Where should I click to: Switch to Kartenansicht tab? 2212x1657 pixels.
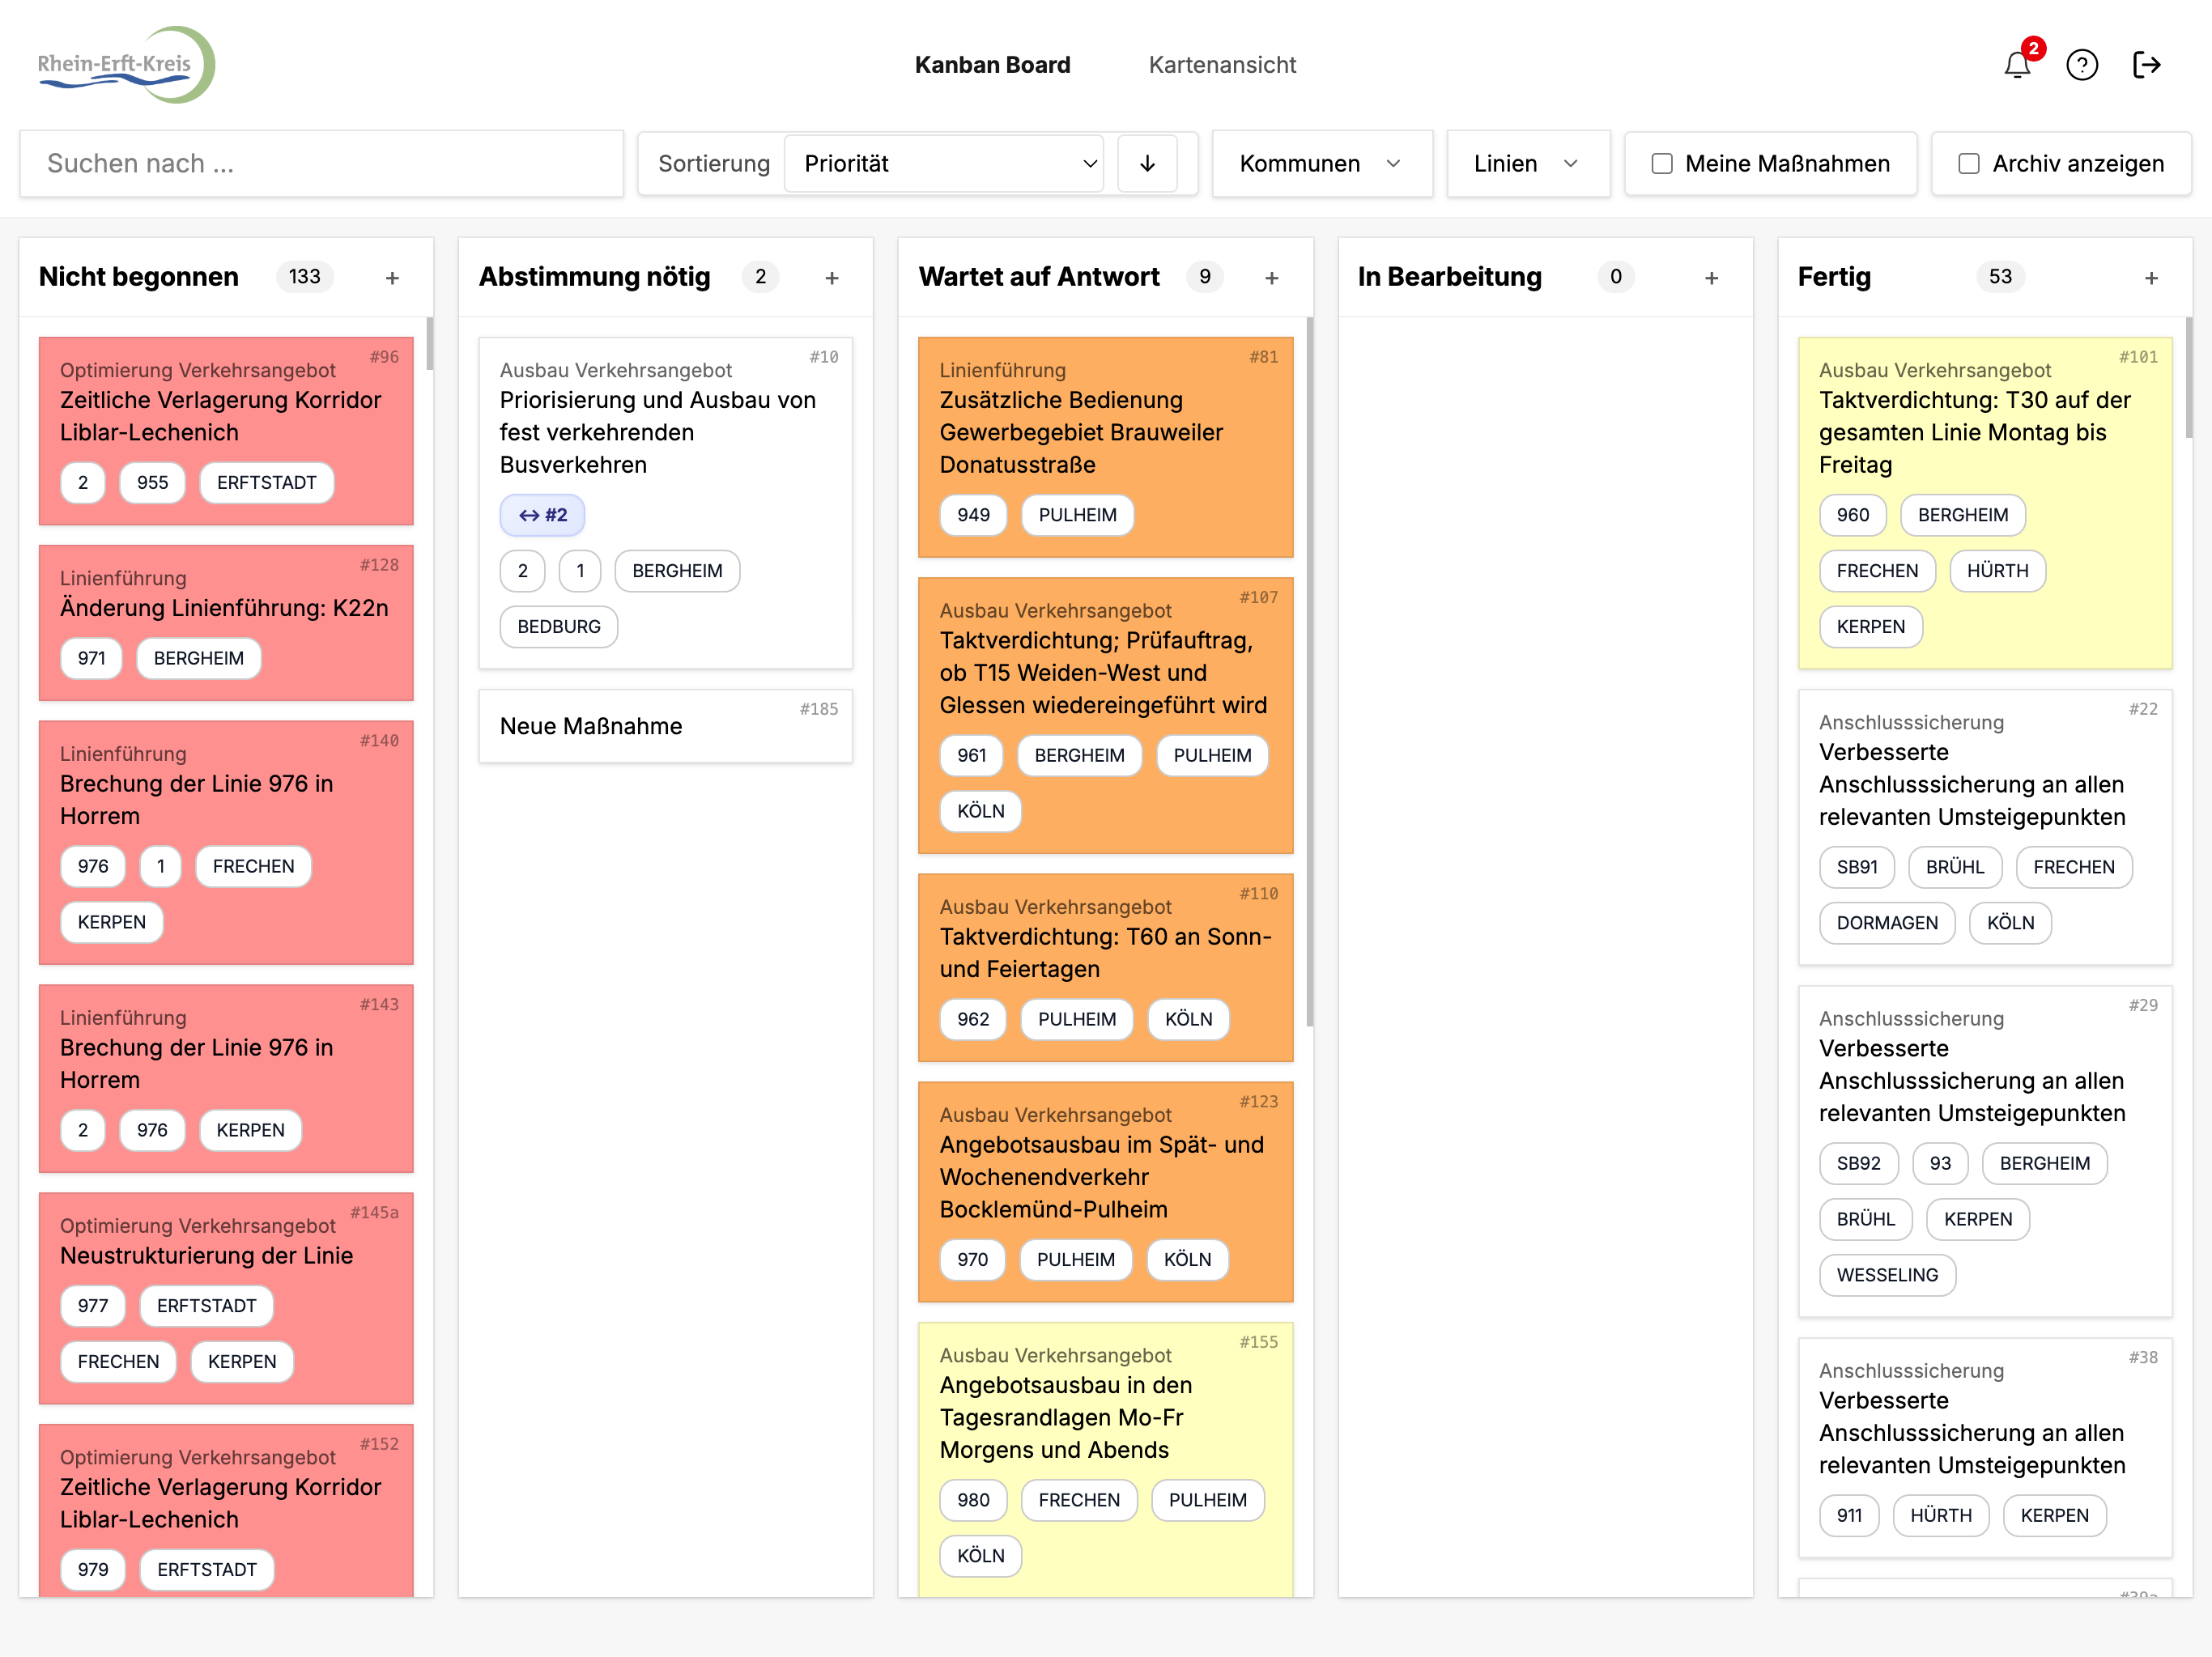coord(1221,65)
